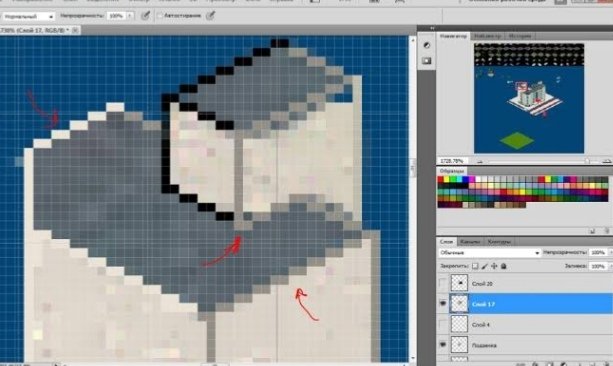Pick the red swatch in Swatches panel
The height and width of the screenshot is (366, 613).
pyautogui.click(x=441, y=179)
